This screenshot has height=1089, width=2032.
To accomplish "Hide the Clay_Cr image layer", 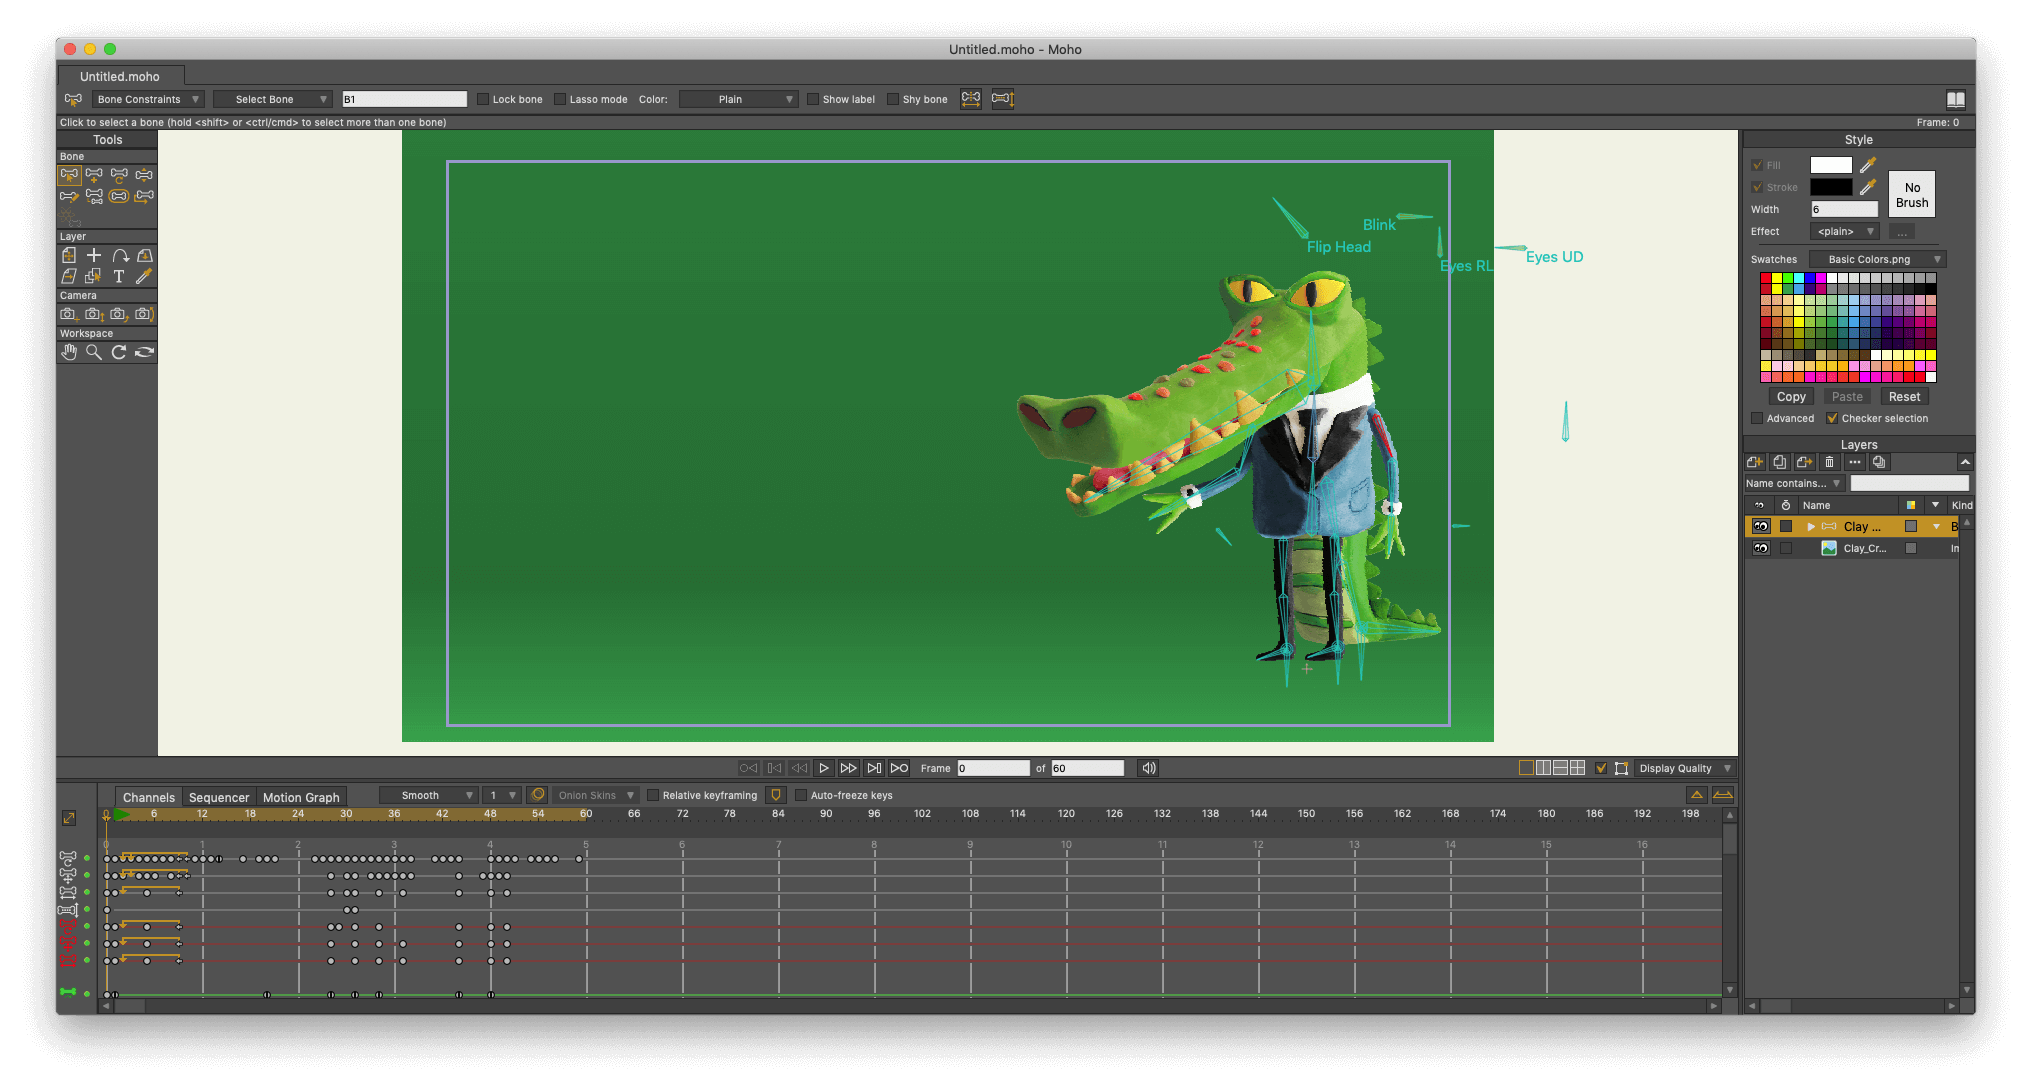I will (1761, 548).
